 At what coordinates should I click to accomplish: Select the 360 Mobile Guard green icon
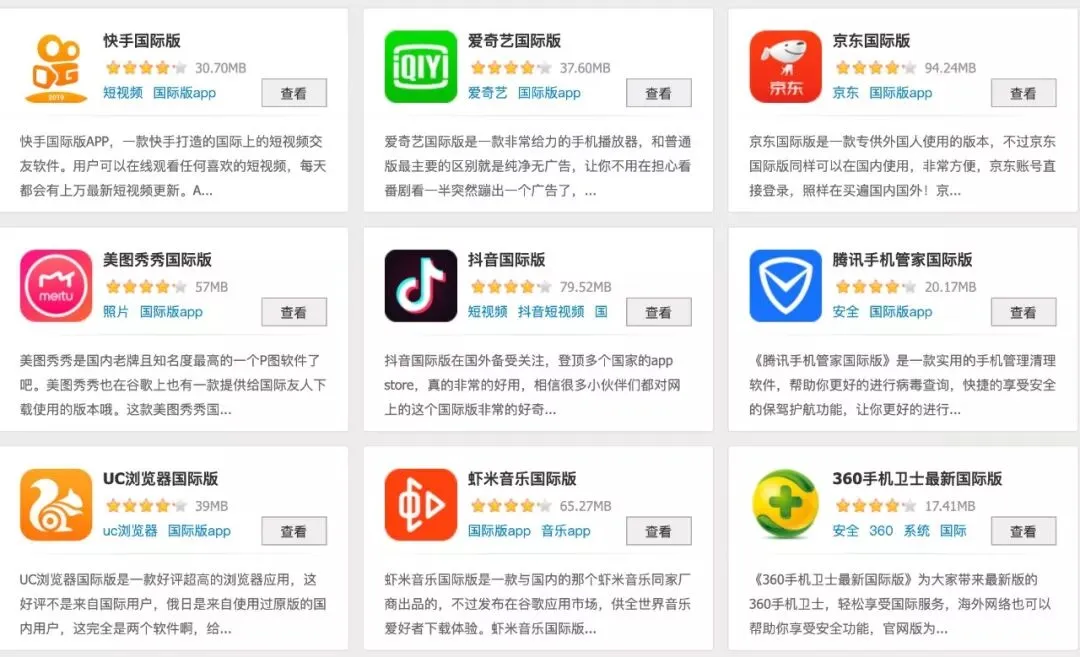tap(785, 505)
